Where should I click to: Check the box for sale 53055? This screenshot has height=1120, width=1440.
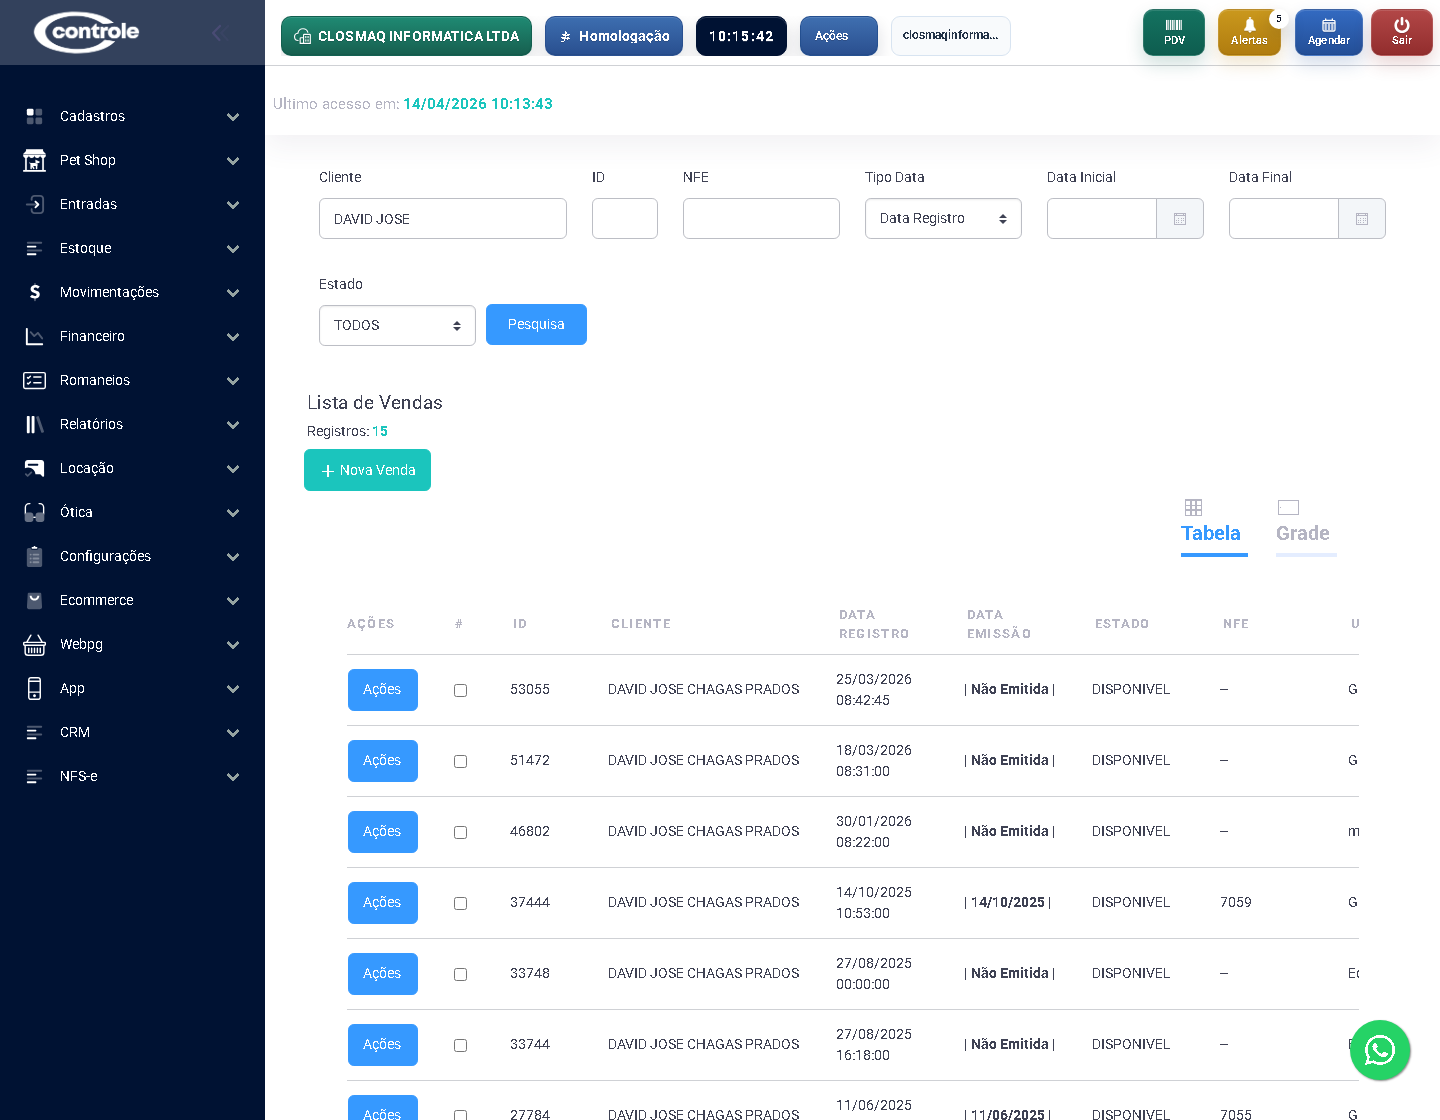(460, 690)
